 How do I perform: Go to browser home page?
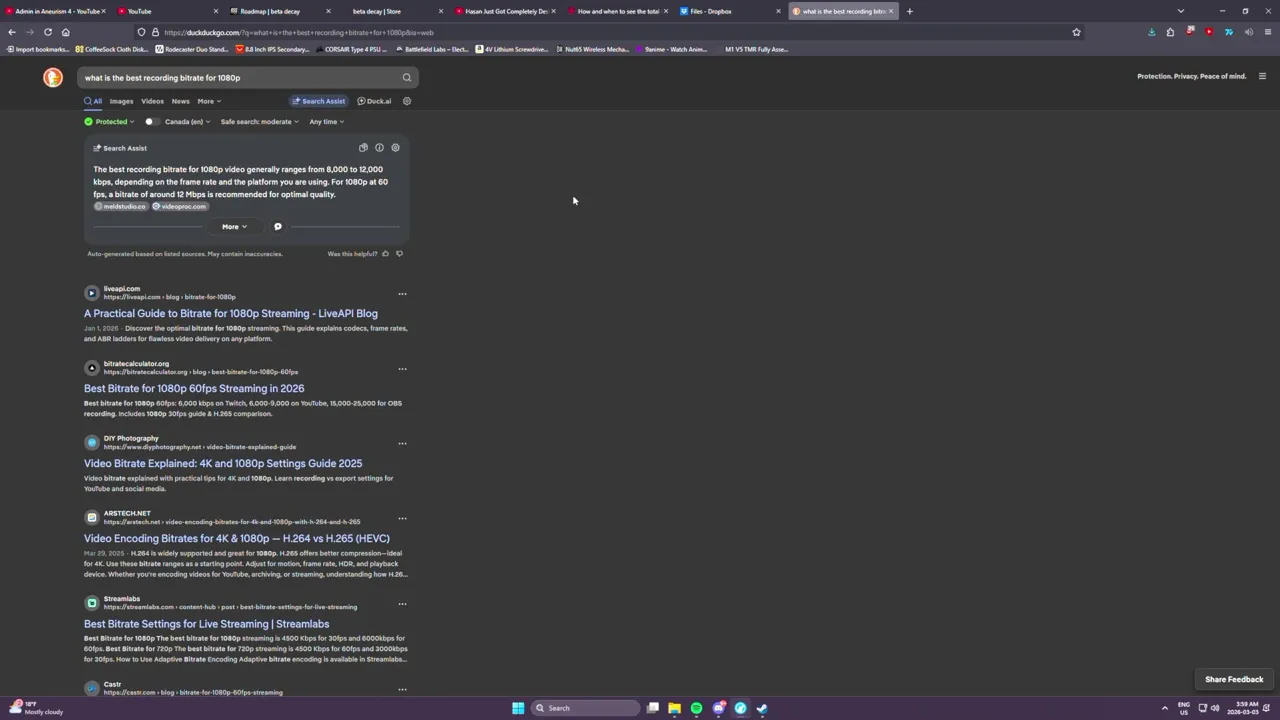click(65, 32)
